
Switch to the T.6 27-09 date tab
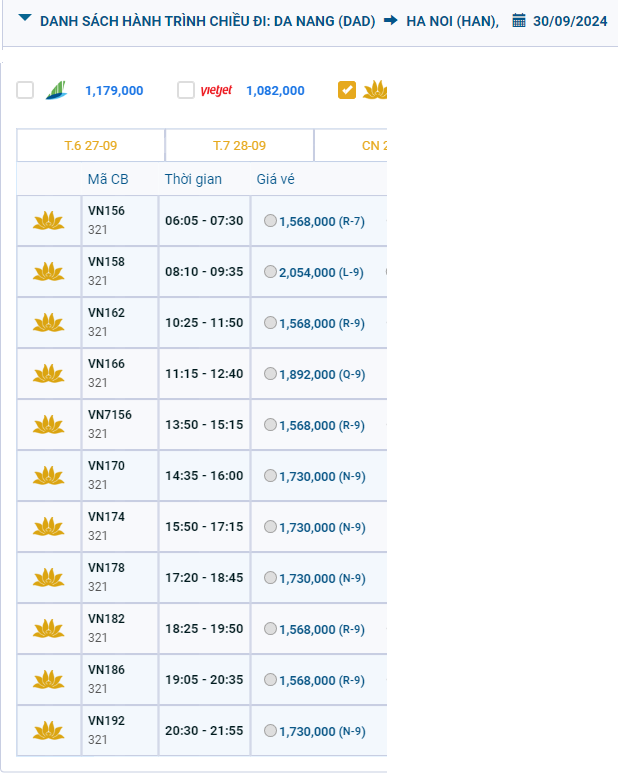(90, 145)
